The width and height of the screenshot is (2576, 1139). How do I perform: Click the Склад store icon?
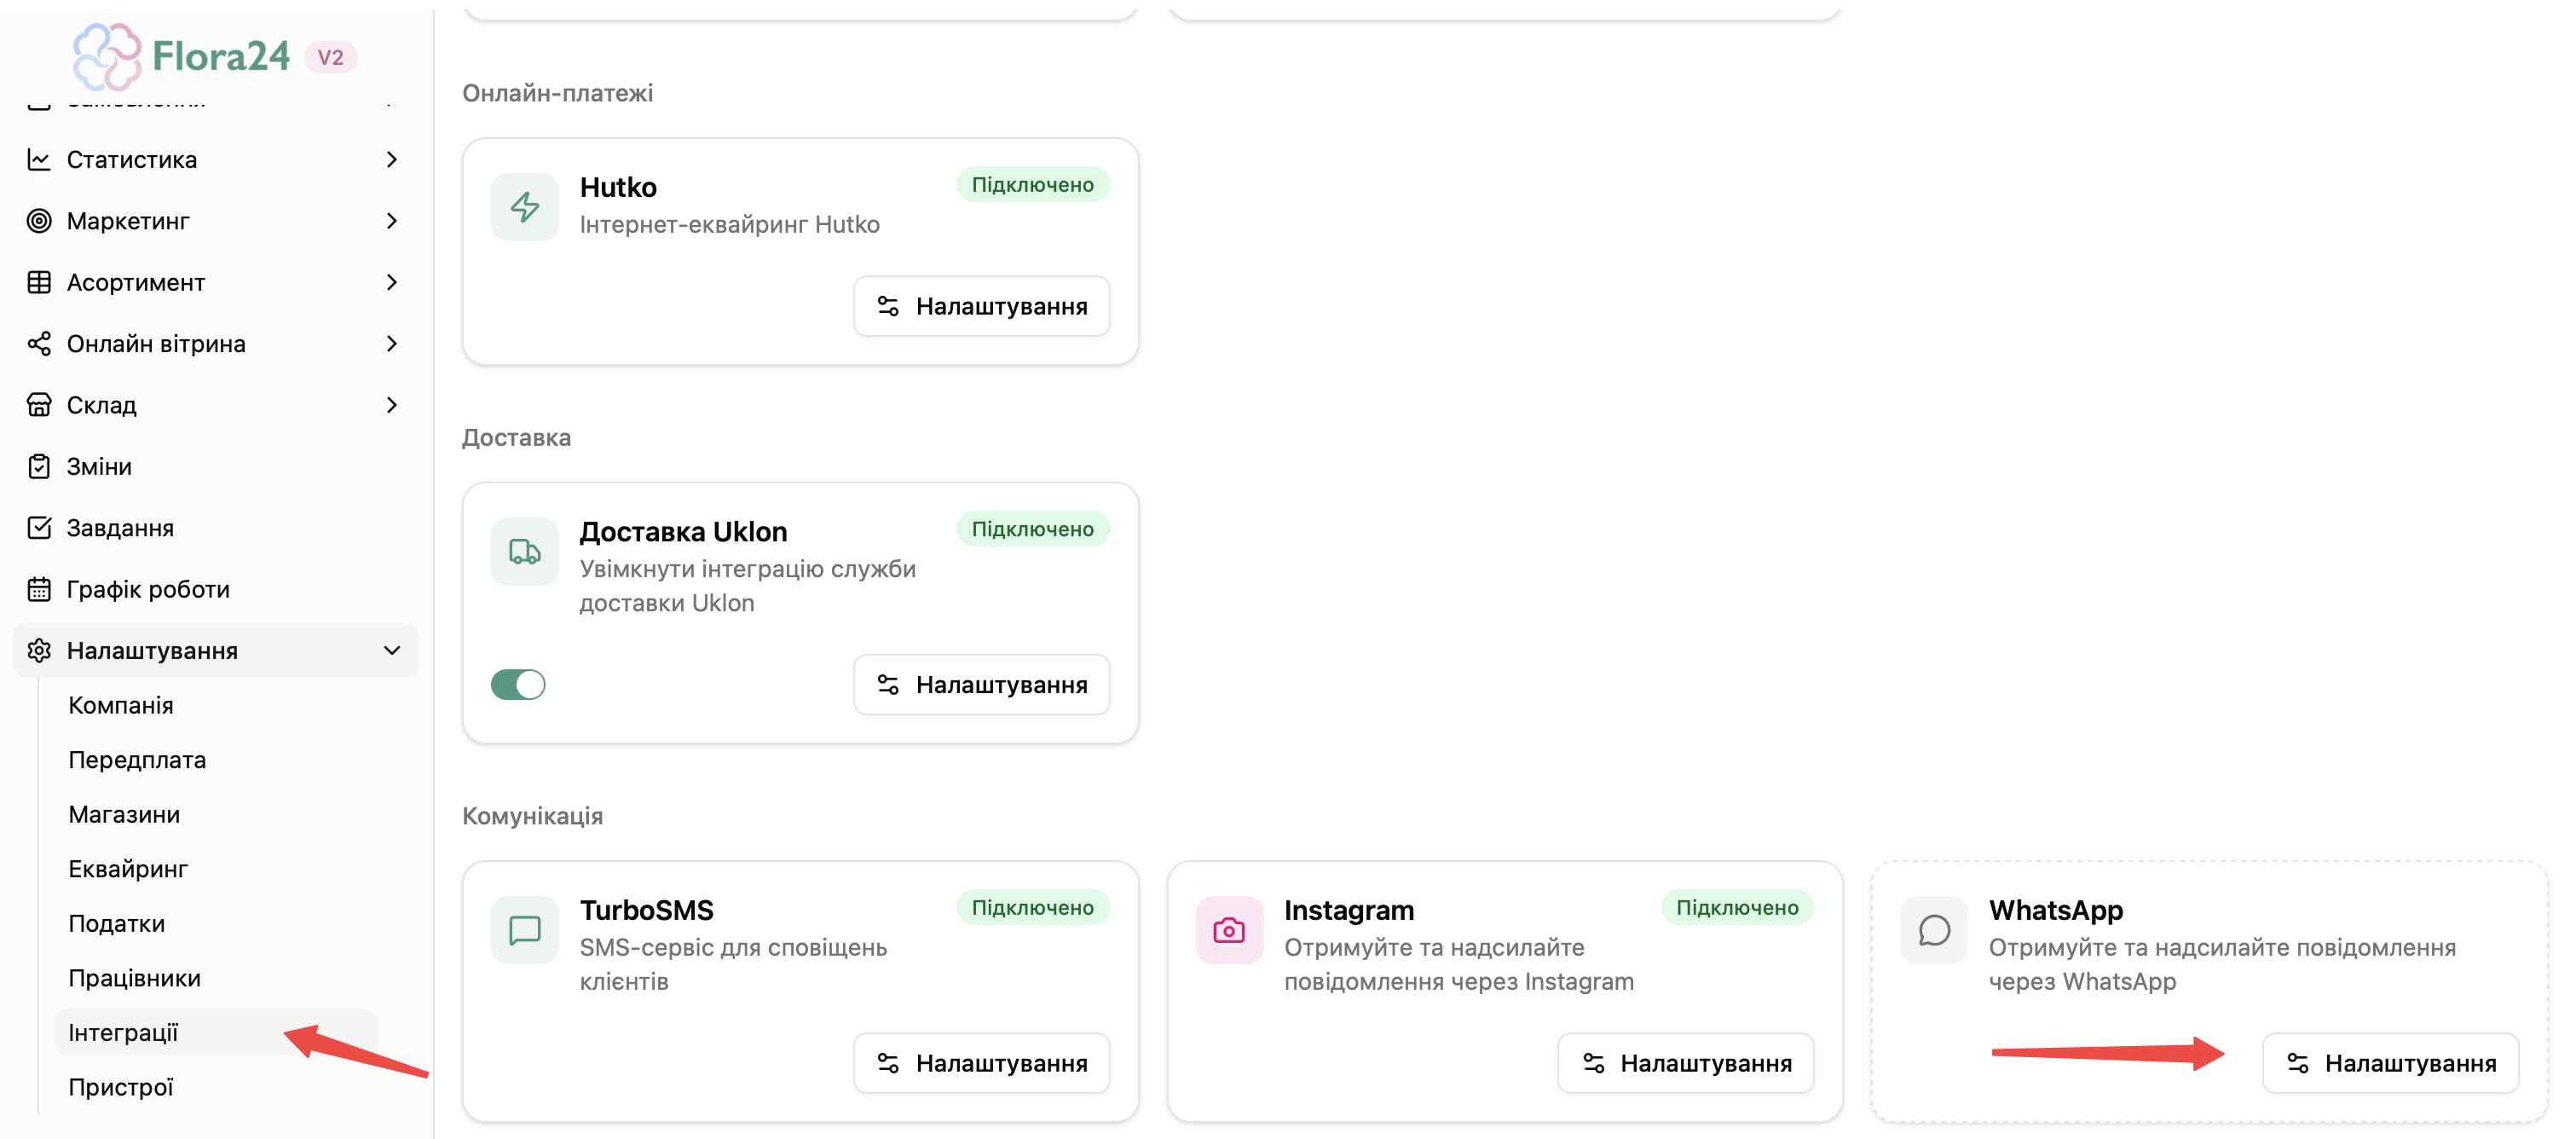click(39, 405)
